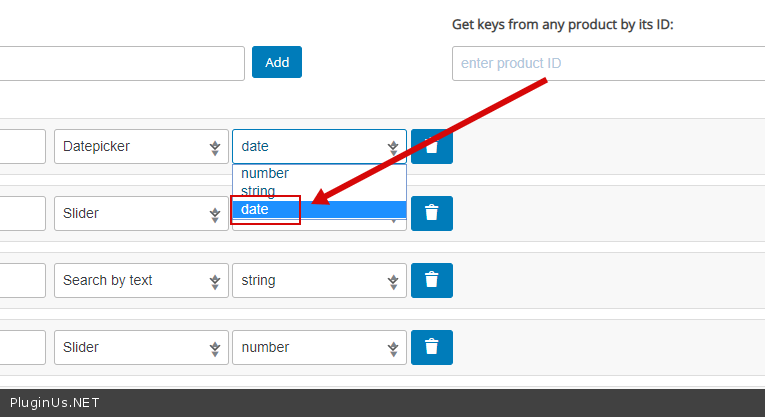Image resolution: width=765 pixels, height=417 pixels.
Task: Select 'number' option in the open list
Action: (265, 173)
